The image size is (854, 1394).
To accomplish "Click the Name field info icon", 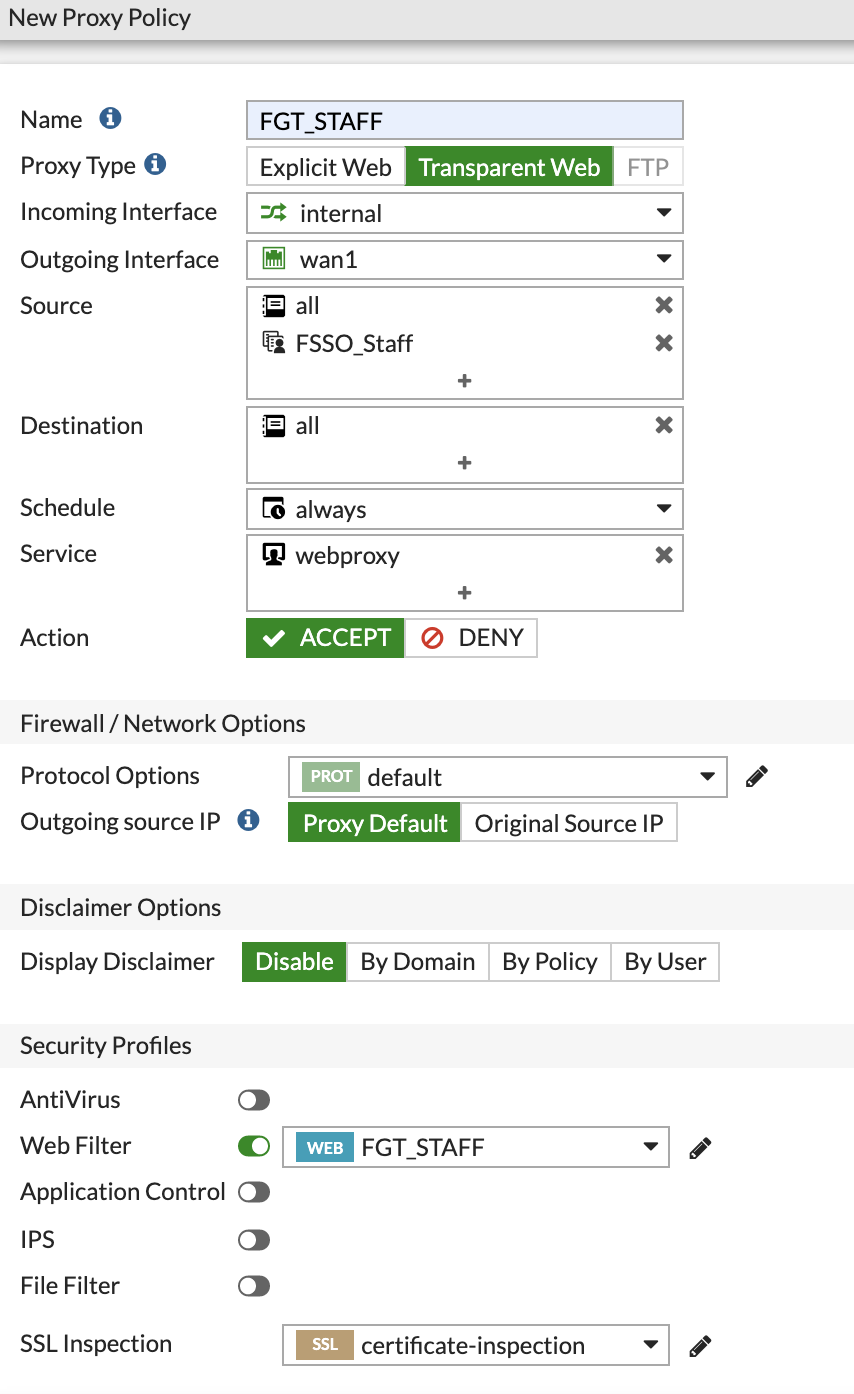I will (x=110, y=118).
